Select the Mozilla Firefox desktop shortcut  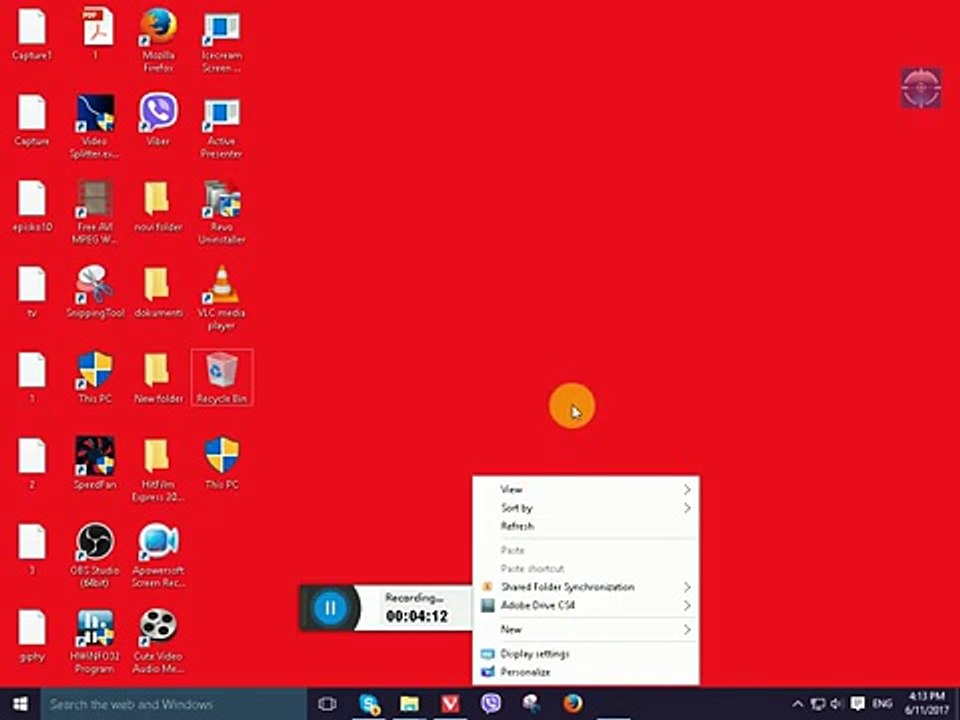pos(158,38)
